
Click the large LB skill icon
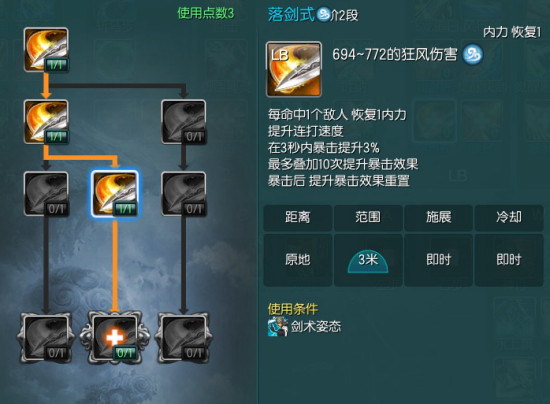tap(294, 69)
